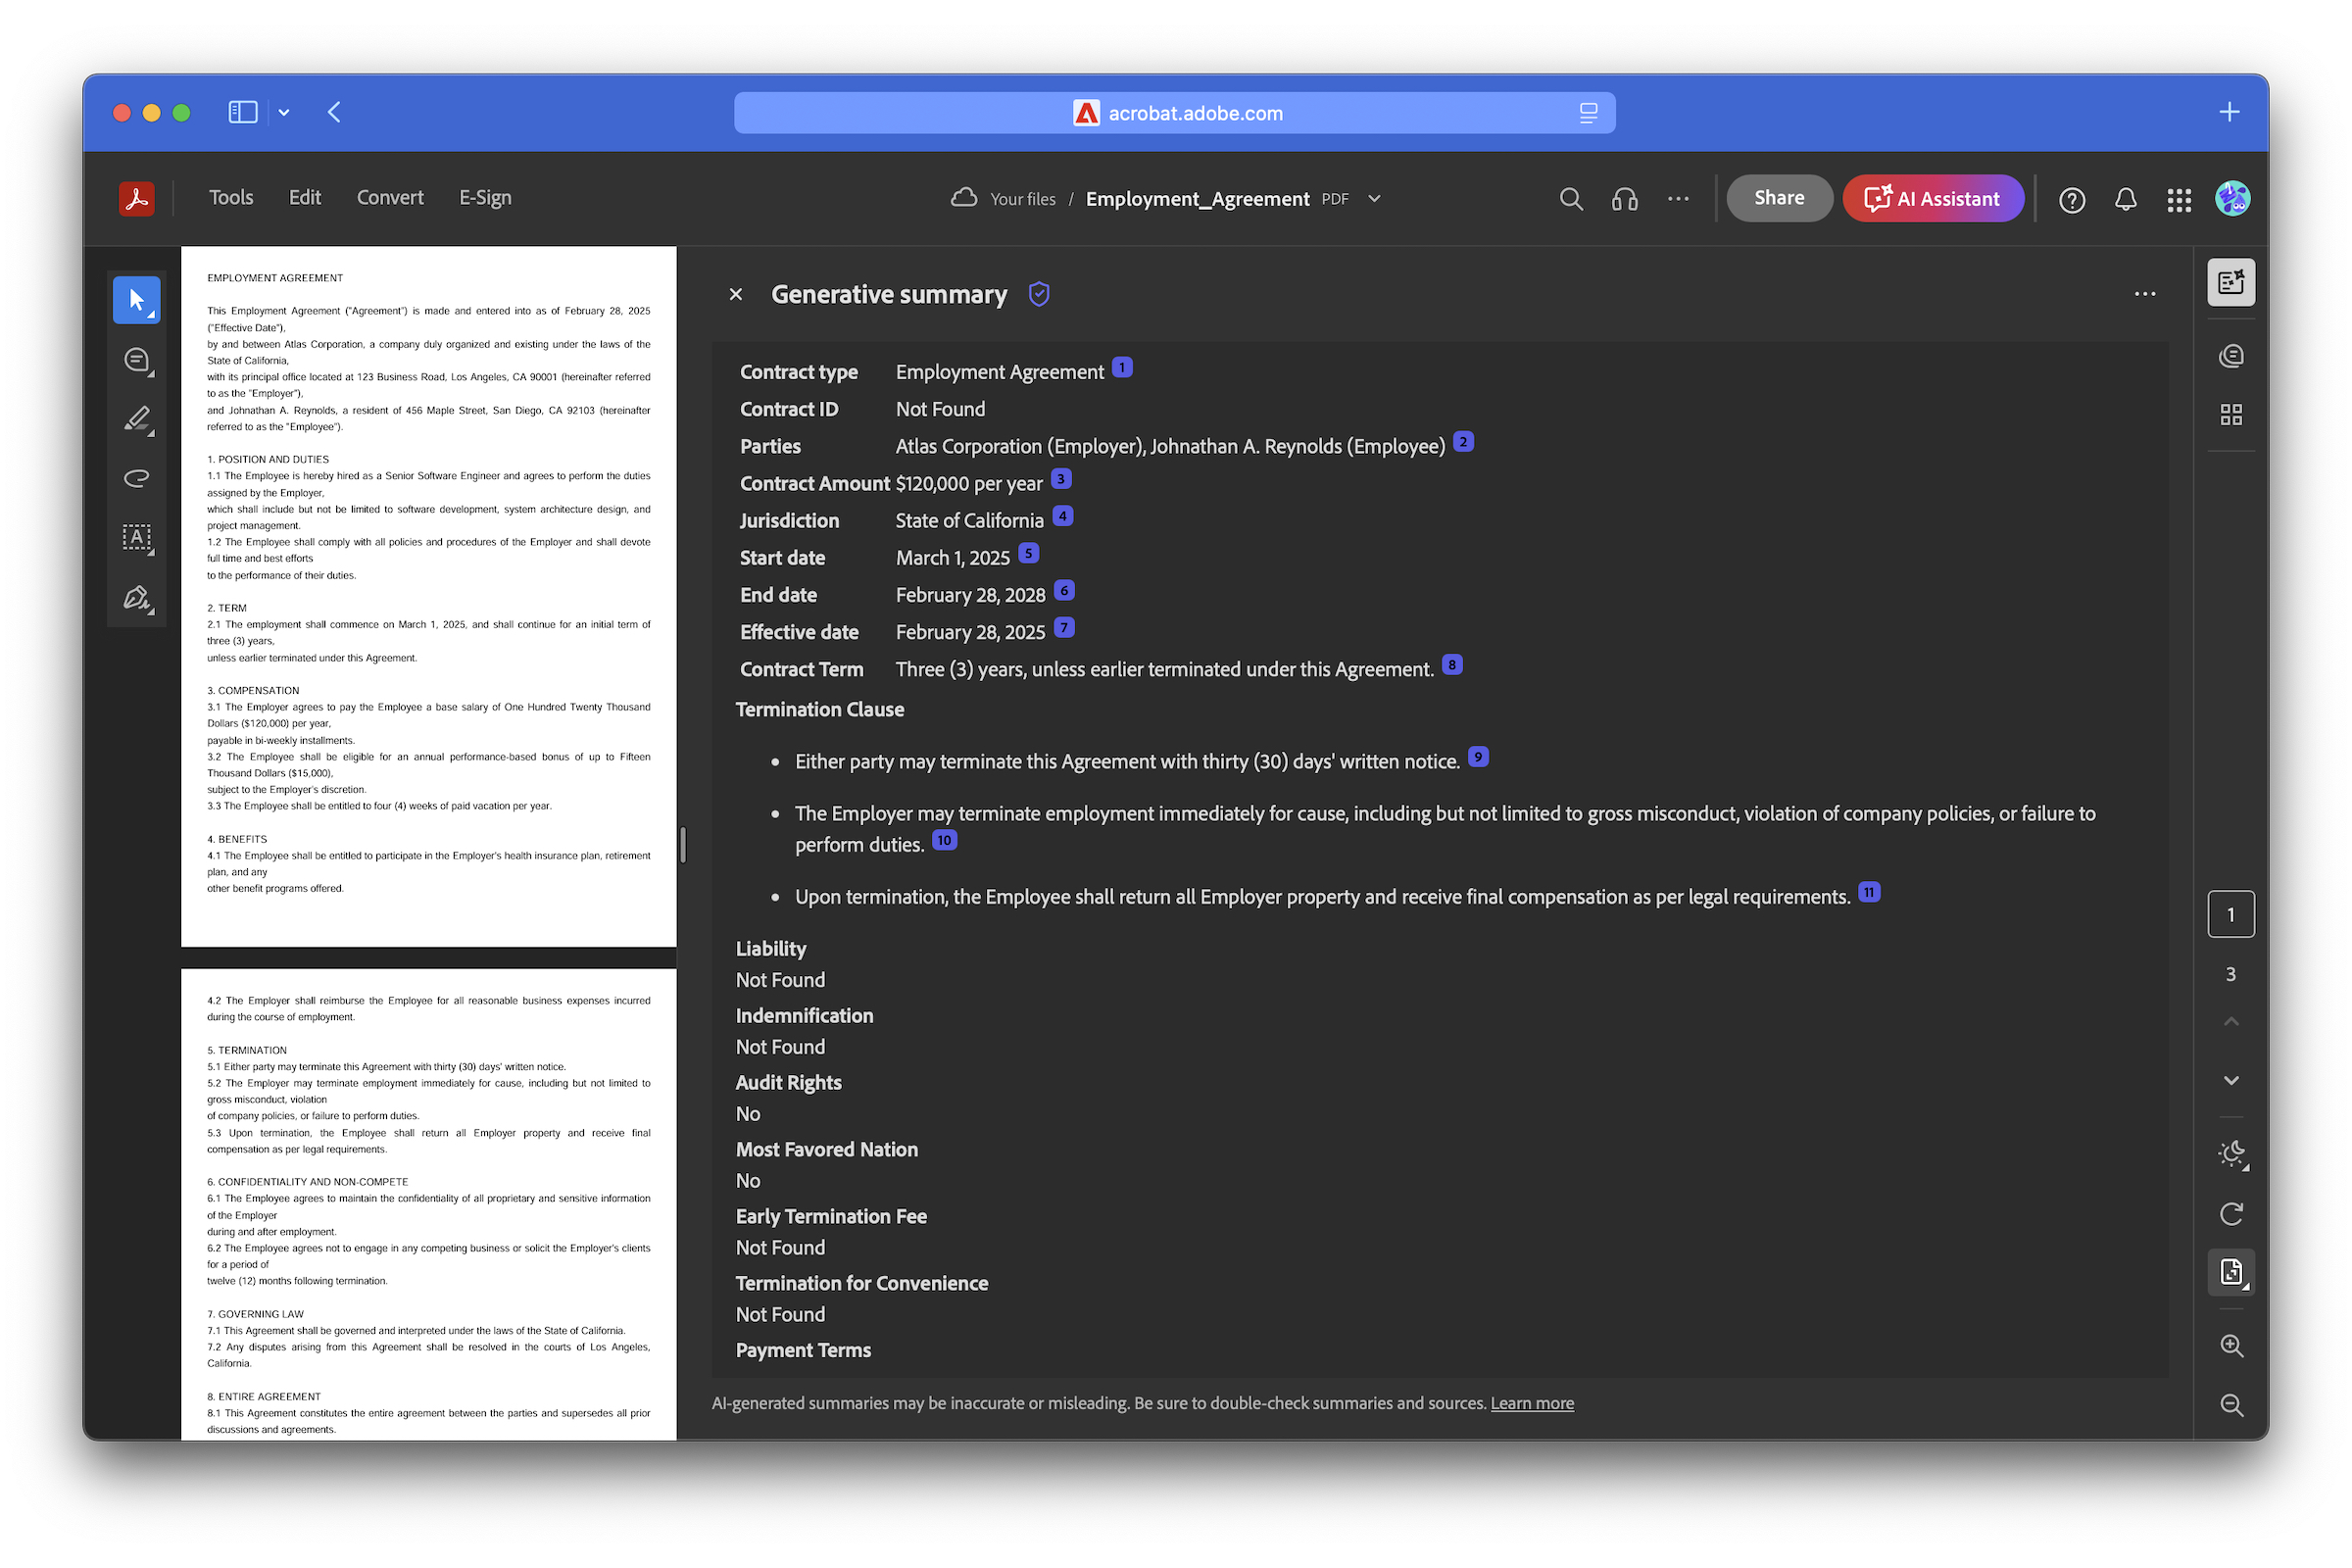Select the Comment tool in left toolbar
This screenshot has height=1568, width=2352.
(x=137, y=360)
